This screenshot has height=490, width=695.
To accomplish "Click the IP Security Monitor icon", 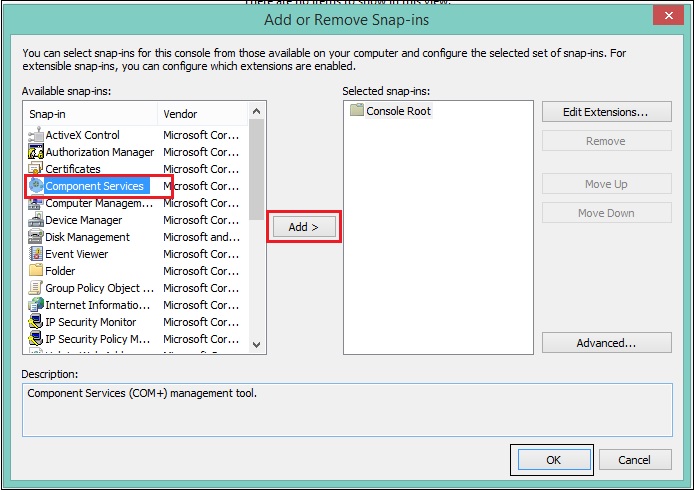I will coord(35,322).
